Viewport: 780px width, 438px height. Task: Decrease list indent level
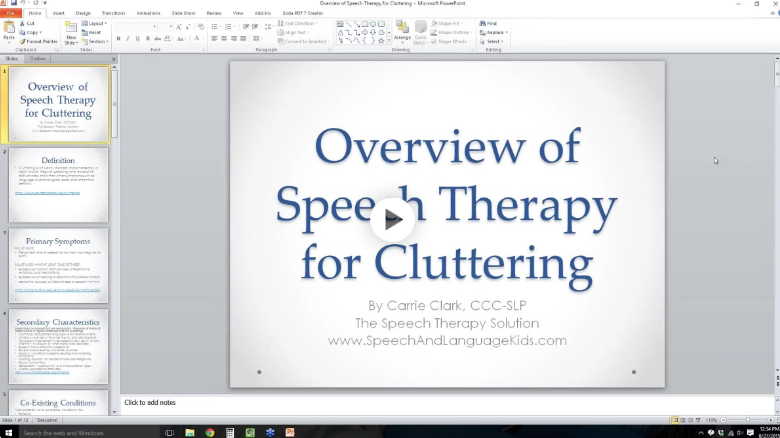click(246, 26)
